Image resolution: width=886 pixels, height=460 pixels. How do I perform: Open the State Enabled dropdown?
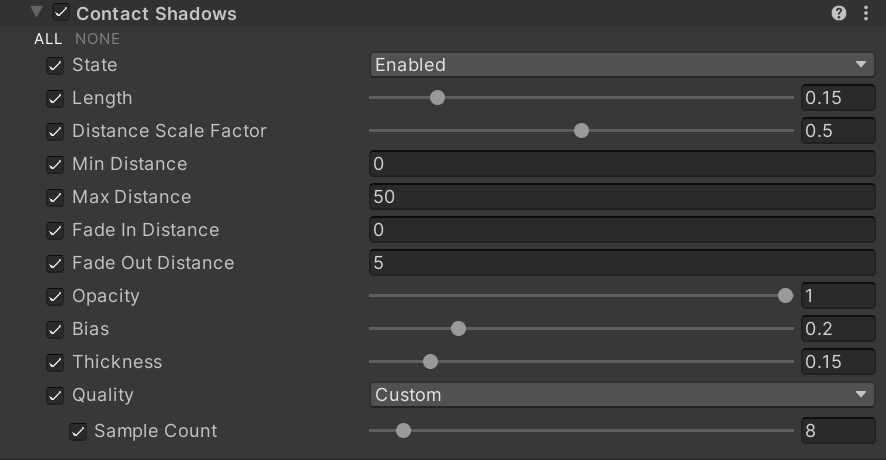click(622, 65)
